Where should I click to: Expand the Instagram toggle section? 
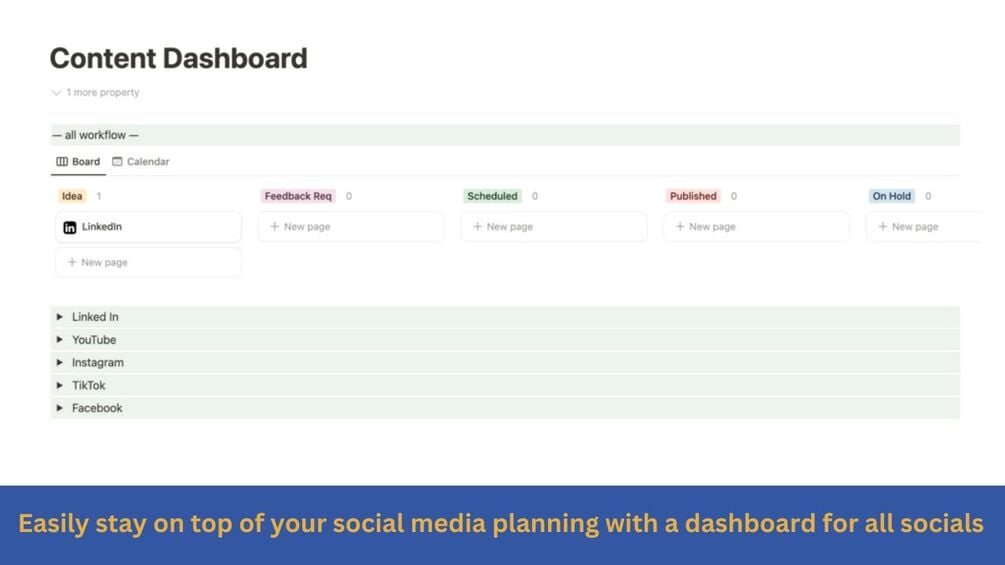pyautogui.click(x=60, y=363)
